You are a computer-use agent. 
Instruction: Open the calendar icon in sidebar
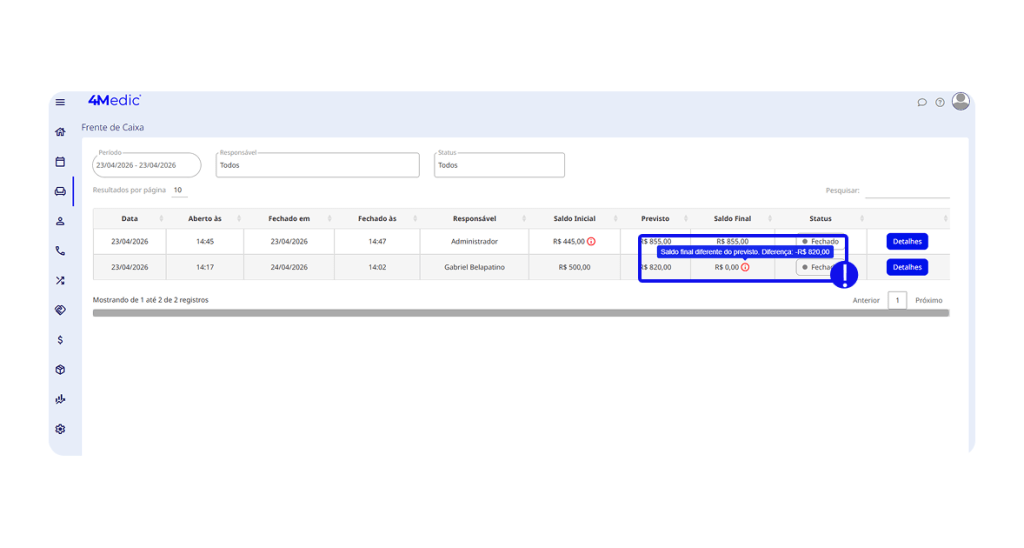tap(60, 161)
